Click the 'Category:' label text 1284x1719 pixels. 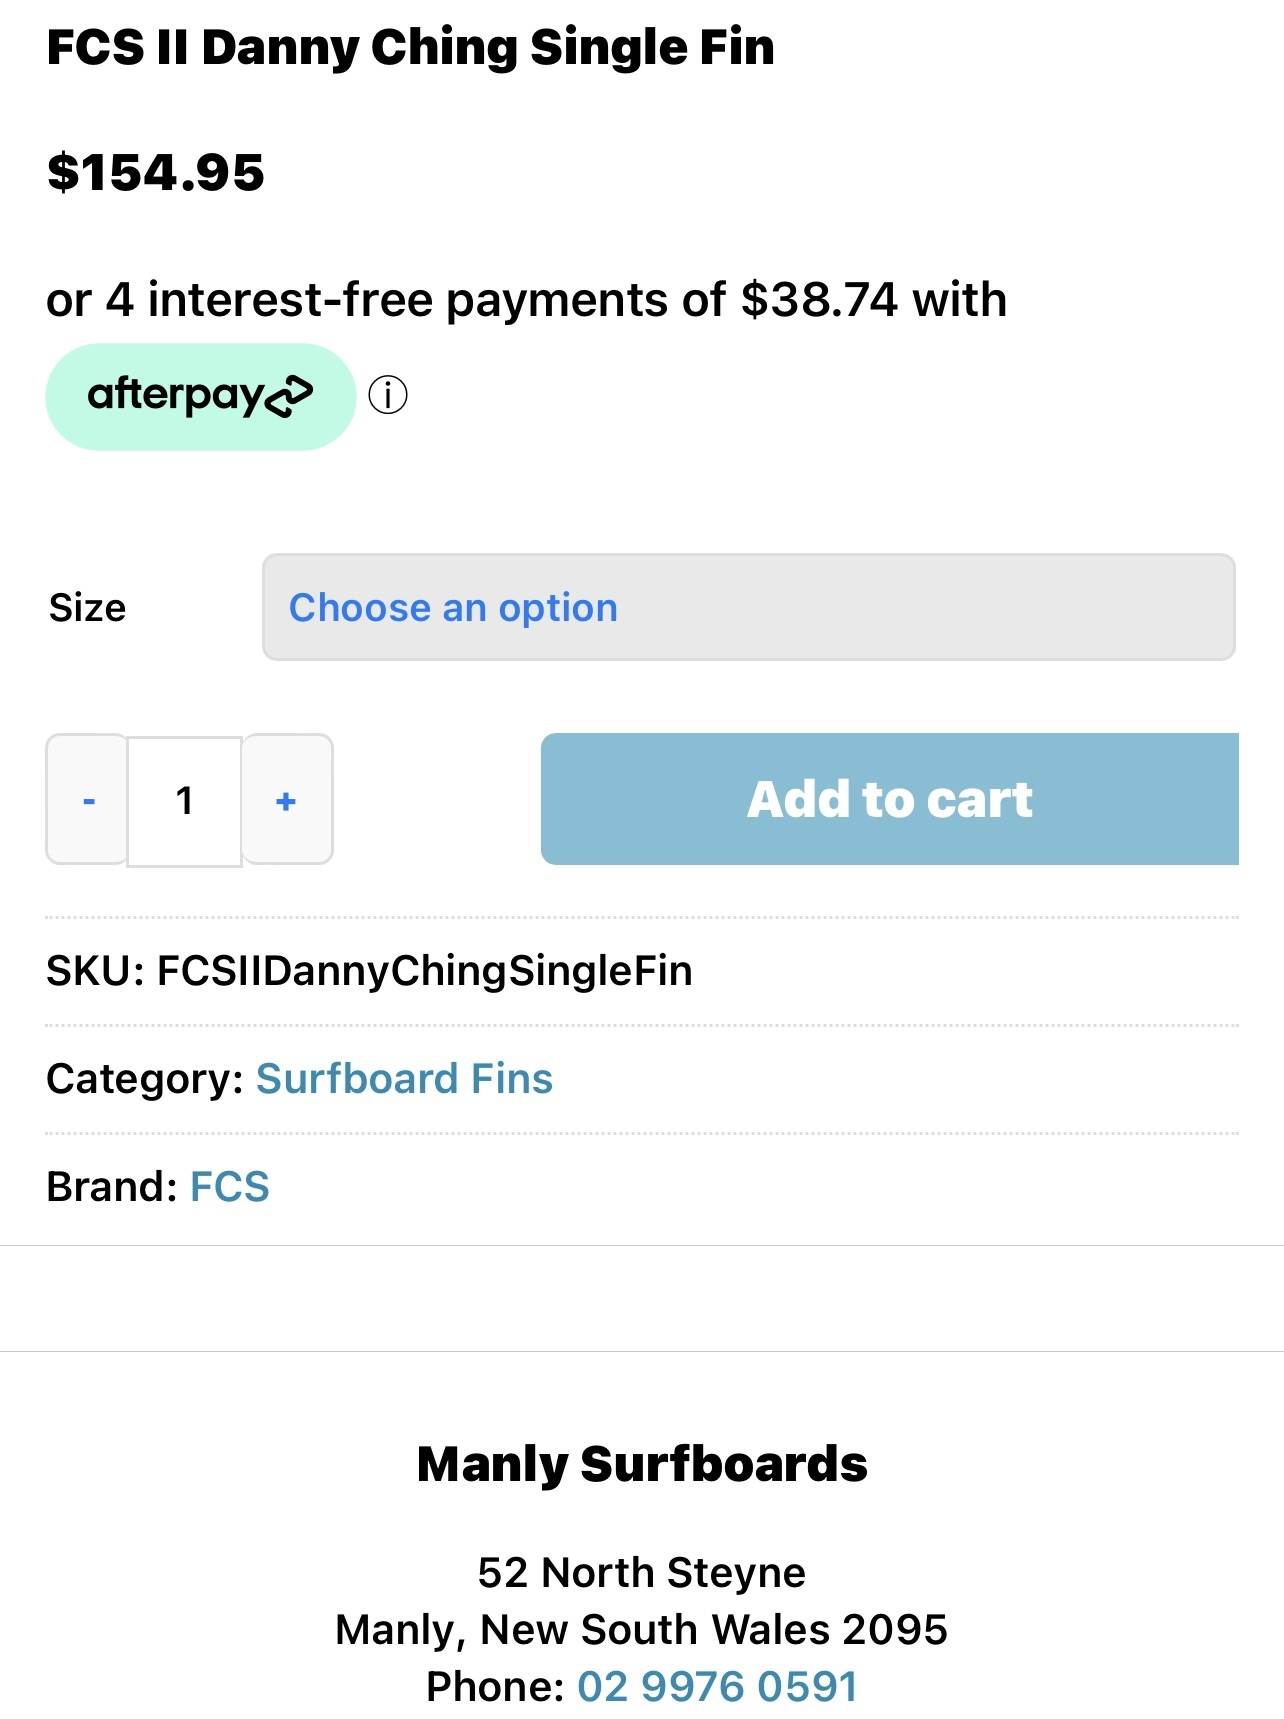point(145,1078)
